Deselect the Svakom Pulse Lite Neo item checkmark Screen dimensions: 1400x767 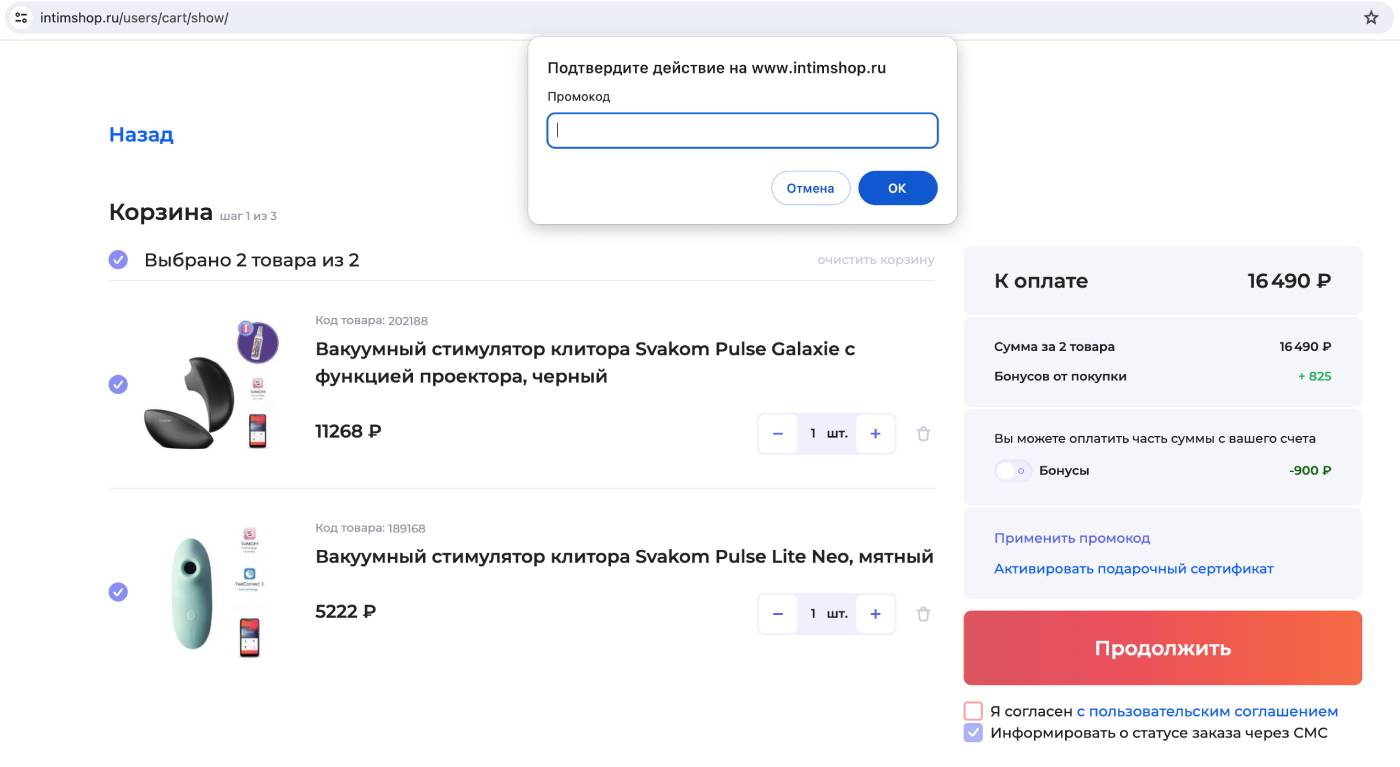118,591
